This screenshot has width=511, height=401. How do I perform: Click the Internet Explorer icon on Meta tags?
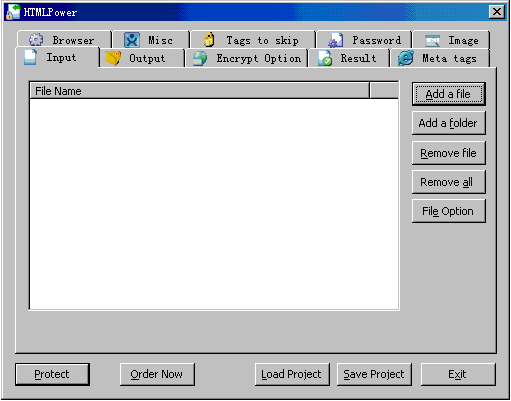coord(406,58)
